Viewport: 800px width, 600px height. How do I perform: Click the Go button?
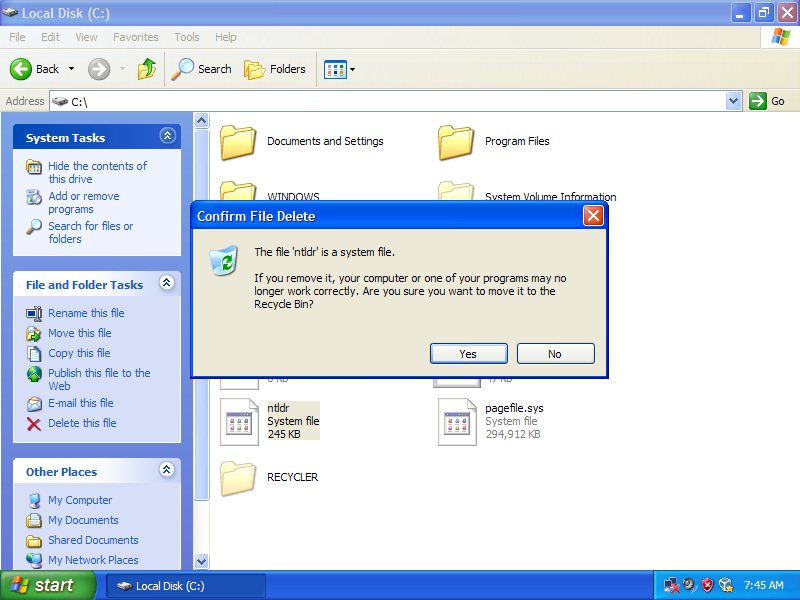(767, 101)
